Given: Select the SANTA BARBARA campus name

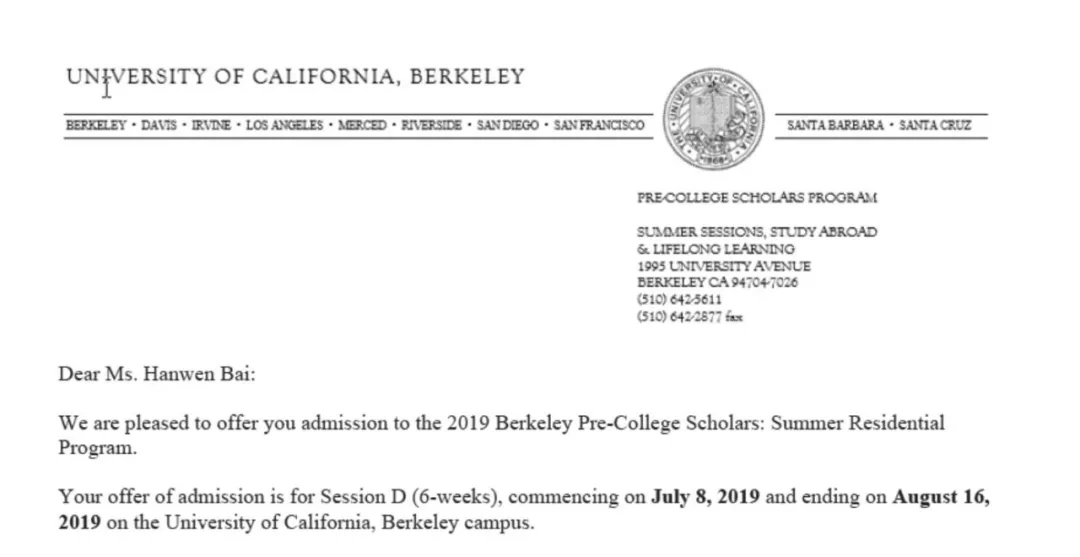Looking at the screenshot, I should [835, 126].
